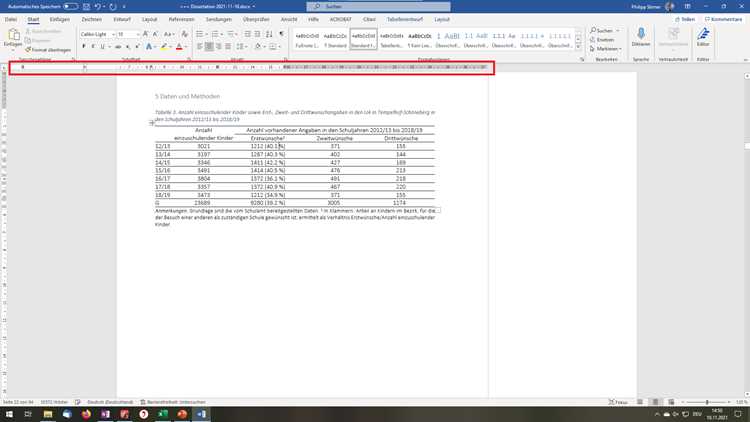Screen dimensions: 750x422
Task: Open the Aa change case dropdown
Action: pyautogui.click(x=169, y=34)
